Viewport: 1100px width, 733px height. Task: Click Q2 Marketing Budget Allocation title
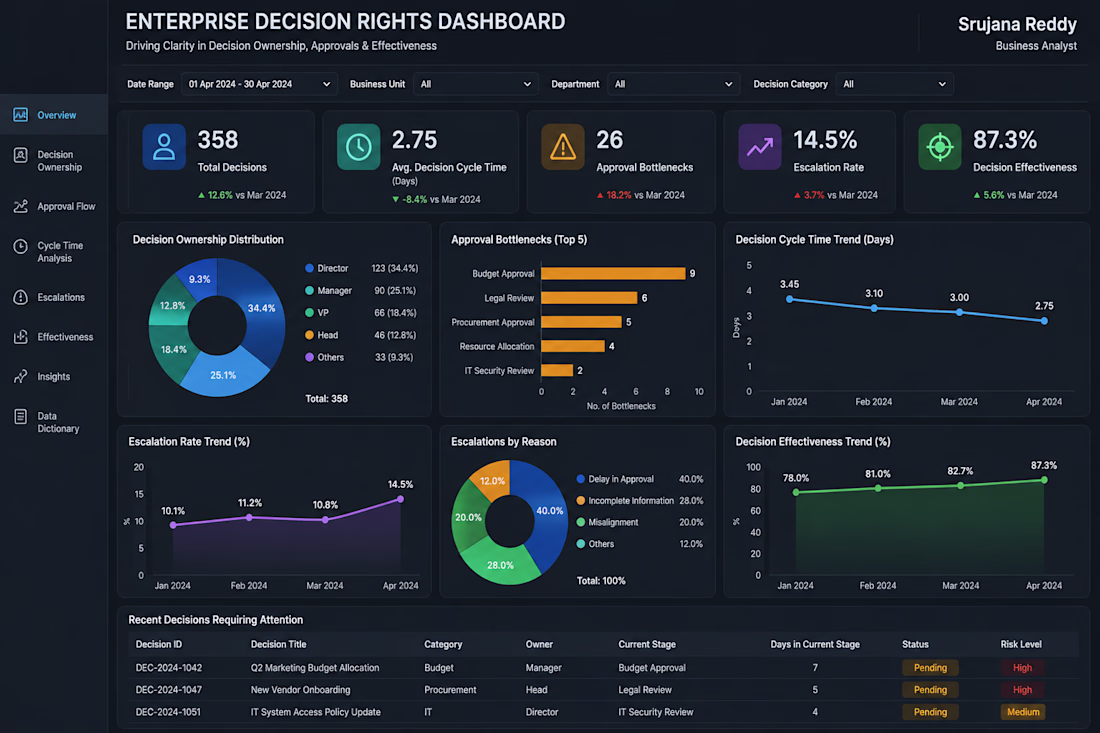(315, 668)
